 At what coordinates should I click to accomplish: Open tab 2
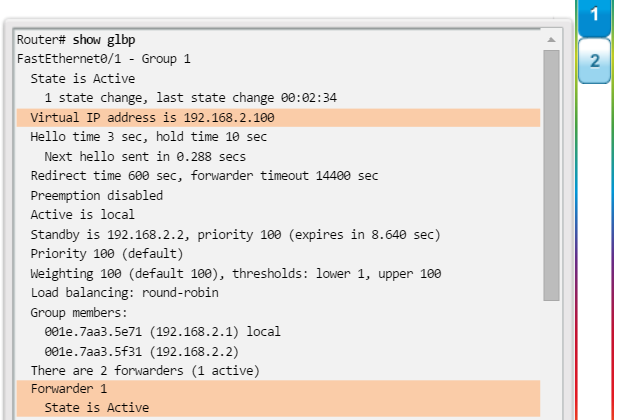[x=594, y=61]
